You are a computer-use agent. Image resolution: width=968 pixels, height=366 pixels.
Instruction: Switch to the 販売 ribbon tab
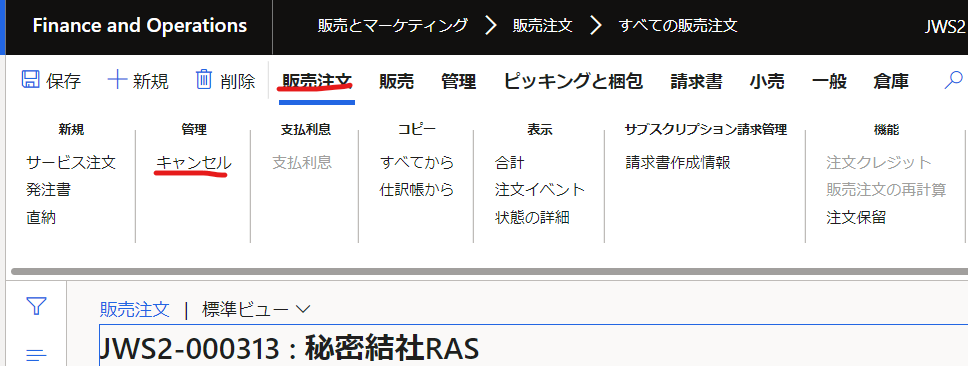click(x=396, y=81)
